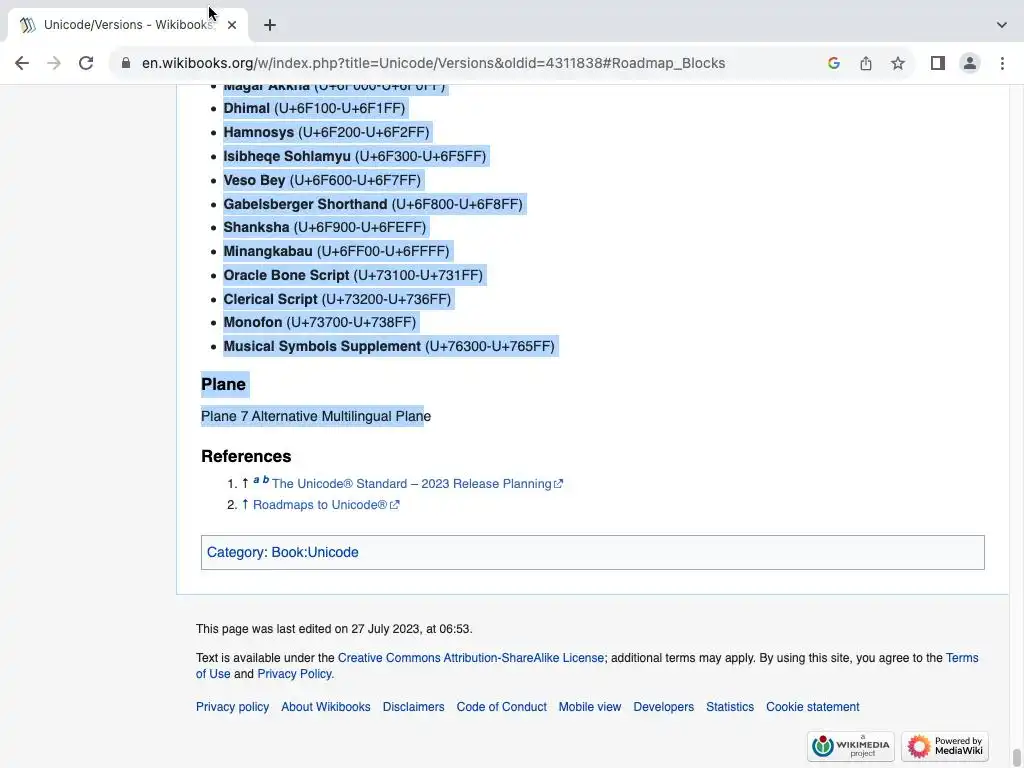View site information lock icon

tap(126, 63)
